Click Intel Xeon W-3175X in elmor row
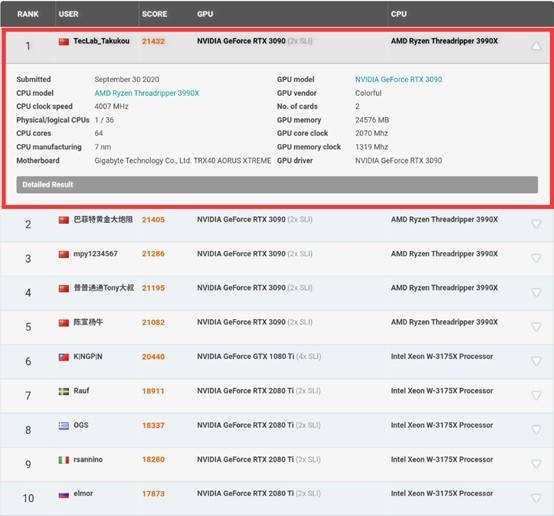 (442, 493)
